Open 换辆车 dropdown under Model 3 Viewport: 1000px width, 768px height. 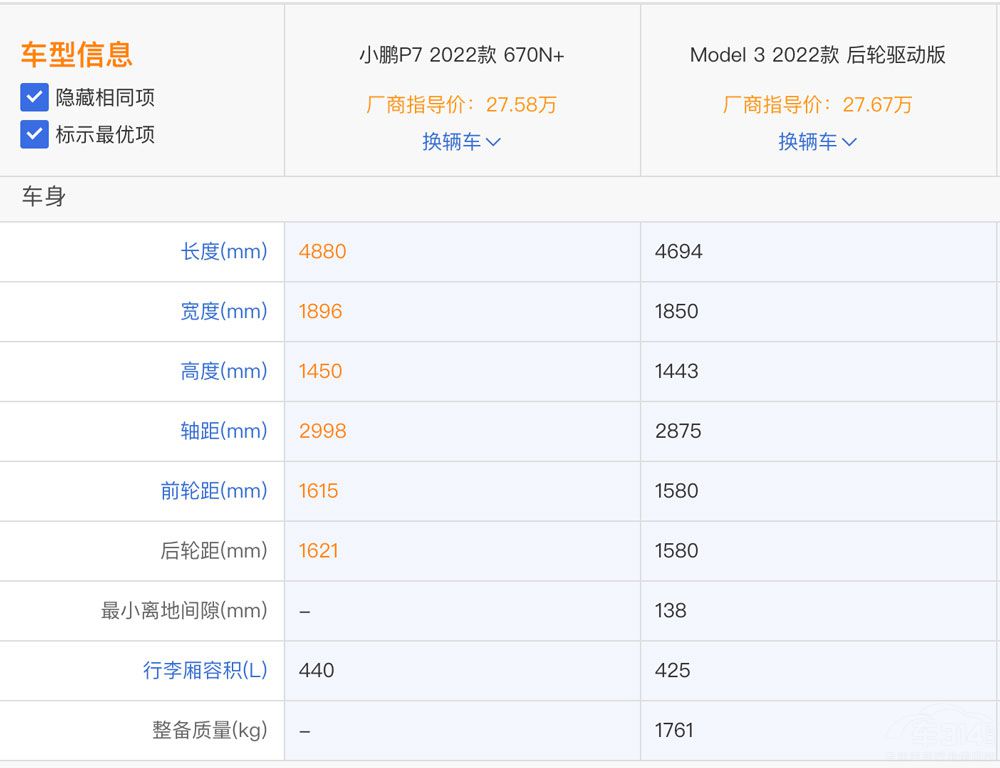pyautogui.click(x=817, y=142)
